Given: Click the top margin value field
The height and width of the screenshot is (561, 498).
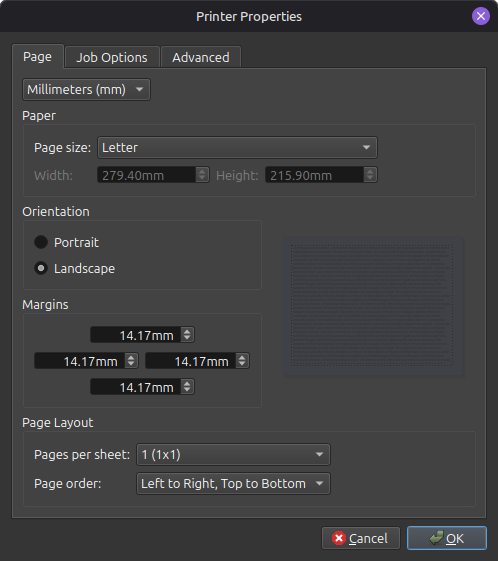Looking at the screenshot, I should click(x=136, y=335).
